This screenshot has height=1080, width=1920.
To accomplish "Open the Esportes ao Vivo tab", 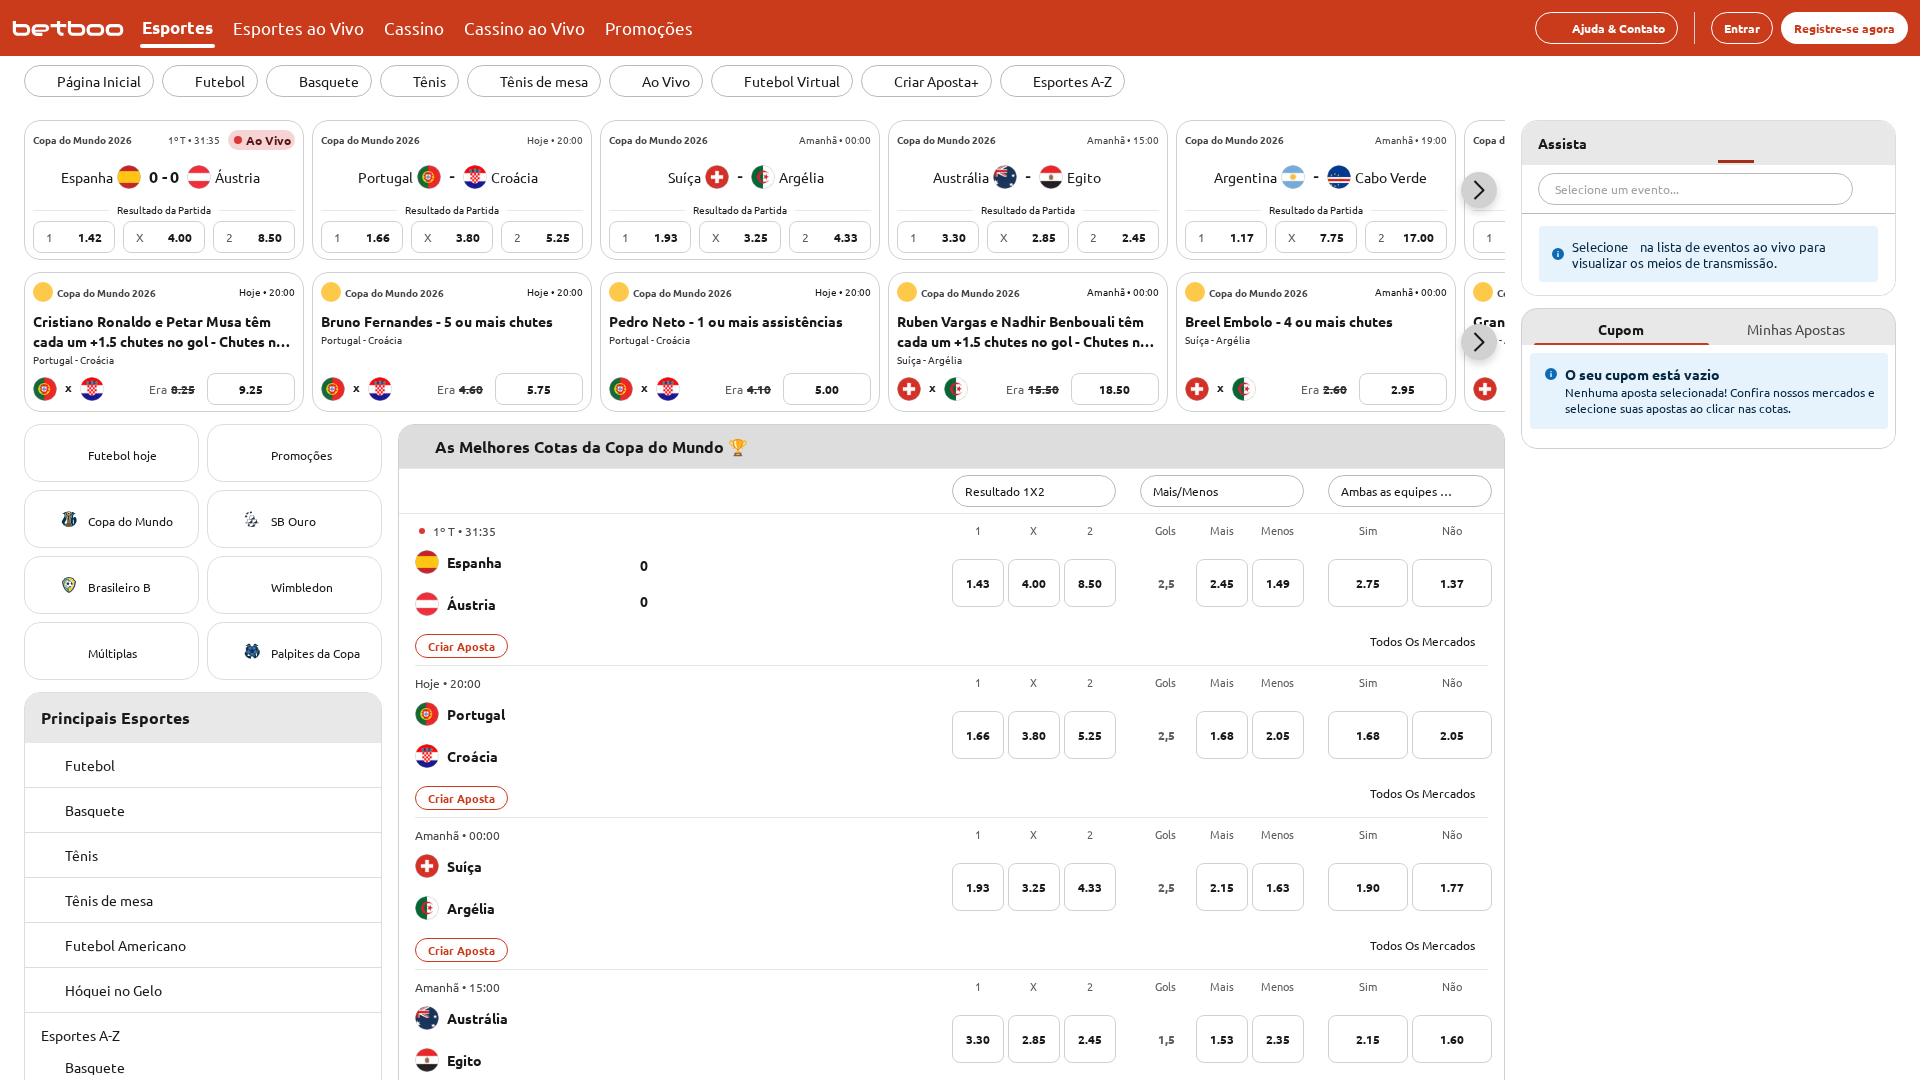I will (298, 28).
